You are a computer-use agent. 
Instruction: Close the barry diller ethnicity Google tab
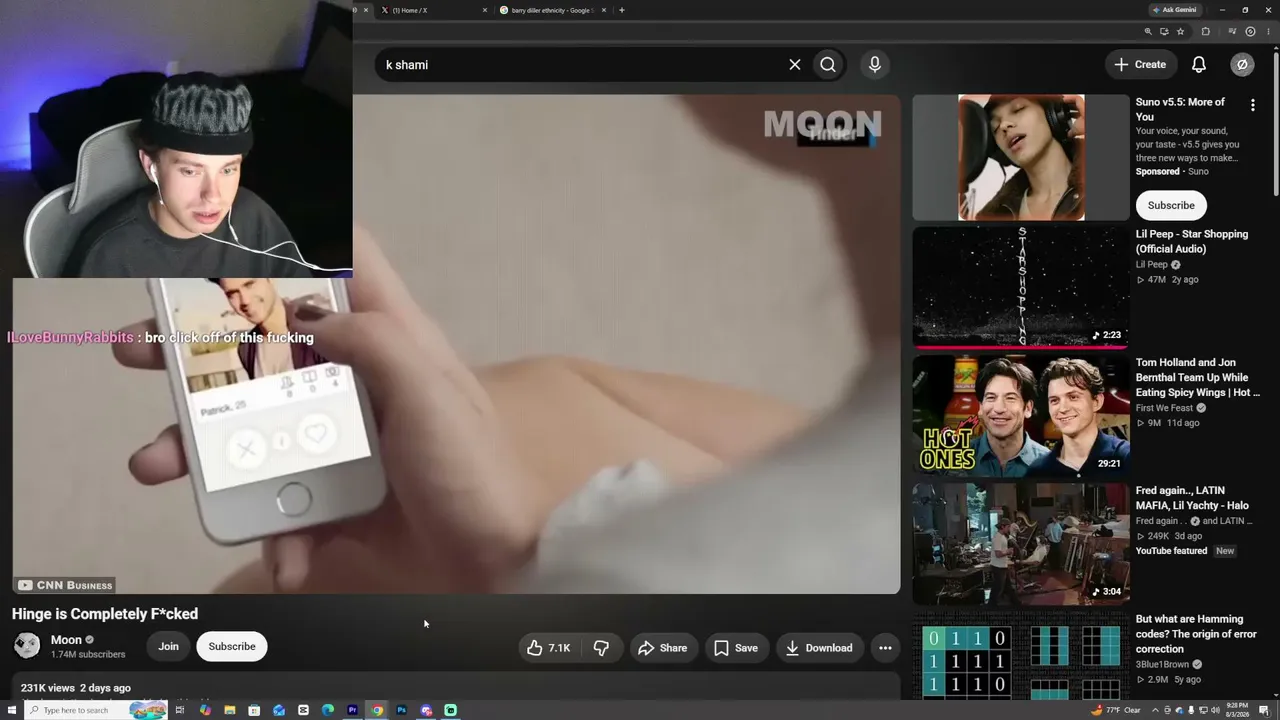click(x=604, y=10)
